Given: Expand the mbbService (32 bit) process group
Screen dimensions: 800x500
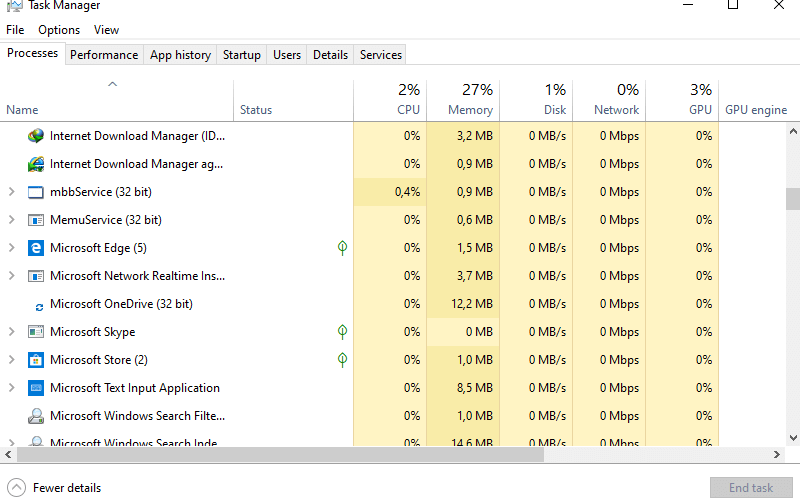Looking at the screenshot, I should (x=11, y=192).
